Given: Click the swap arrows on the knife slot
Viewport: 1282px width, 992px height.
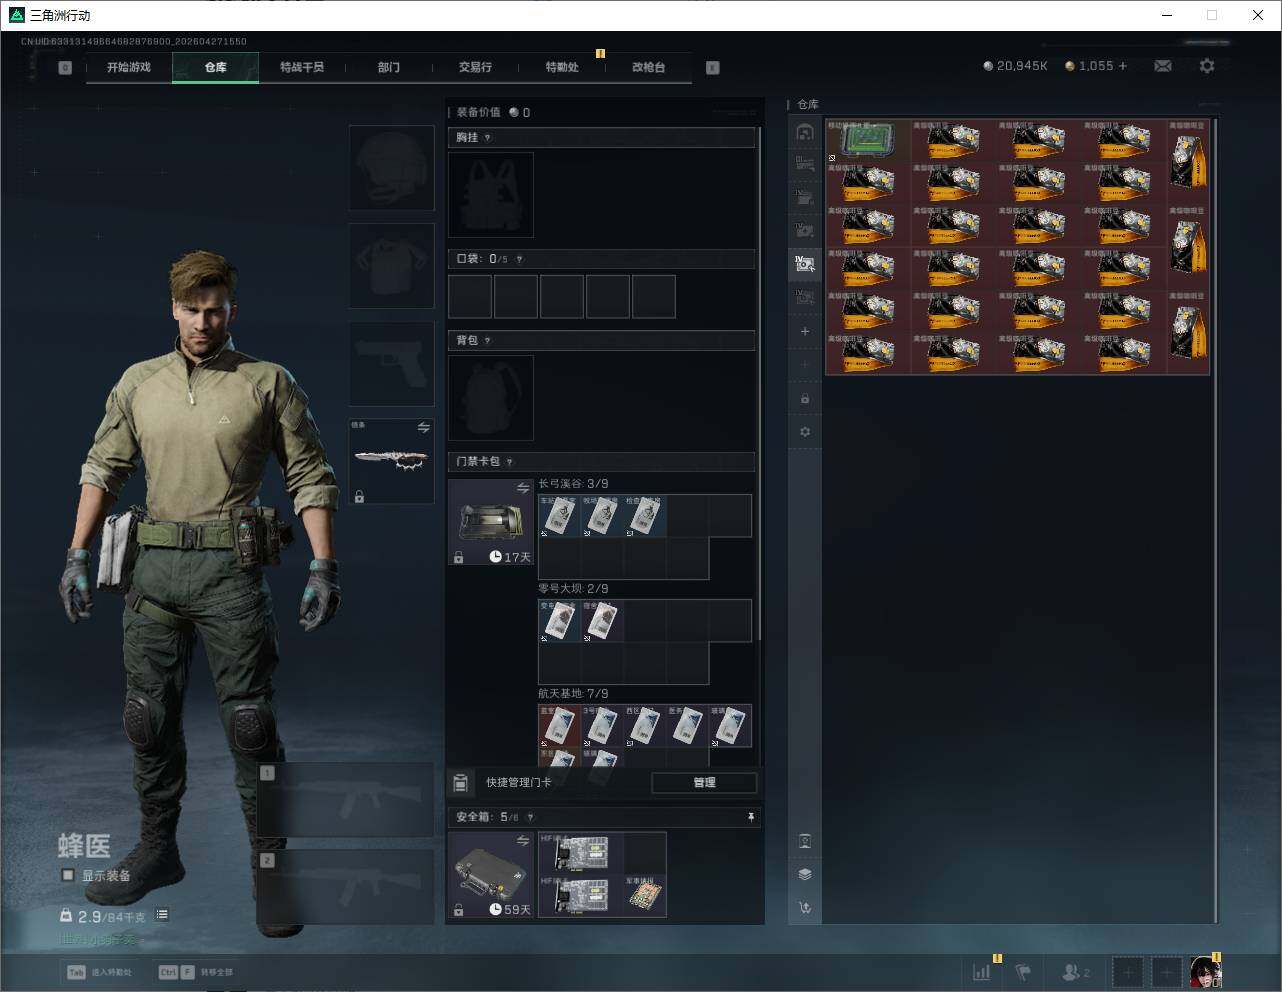Looking at the screenshot, I should (424, 428).
